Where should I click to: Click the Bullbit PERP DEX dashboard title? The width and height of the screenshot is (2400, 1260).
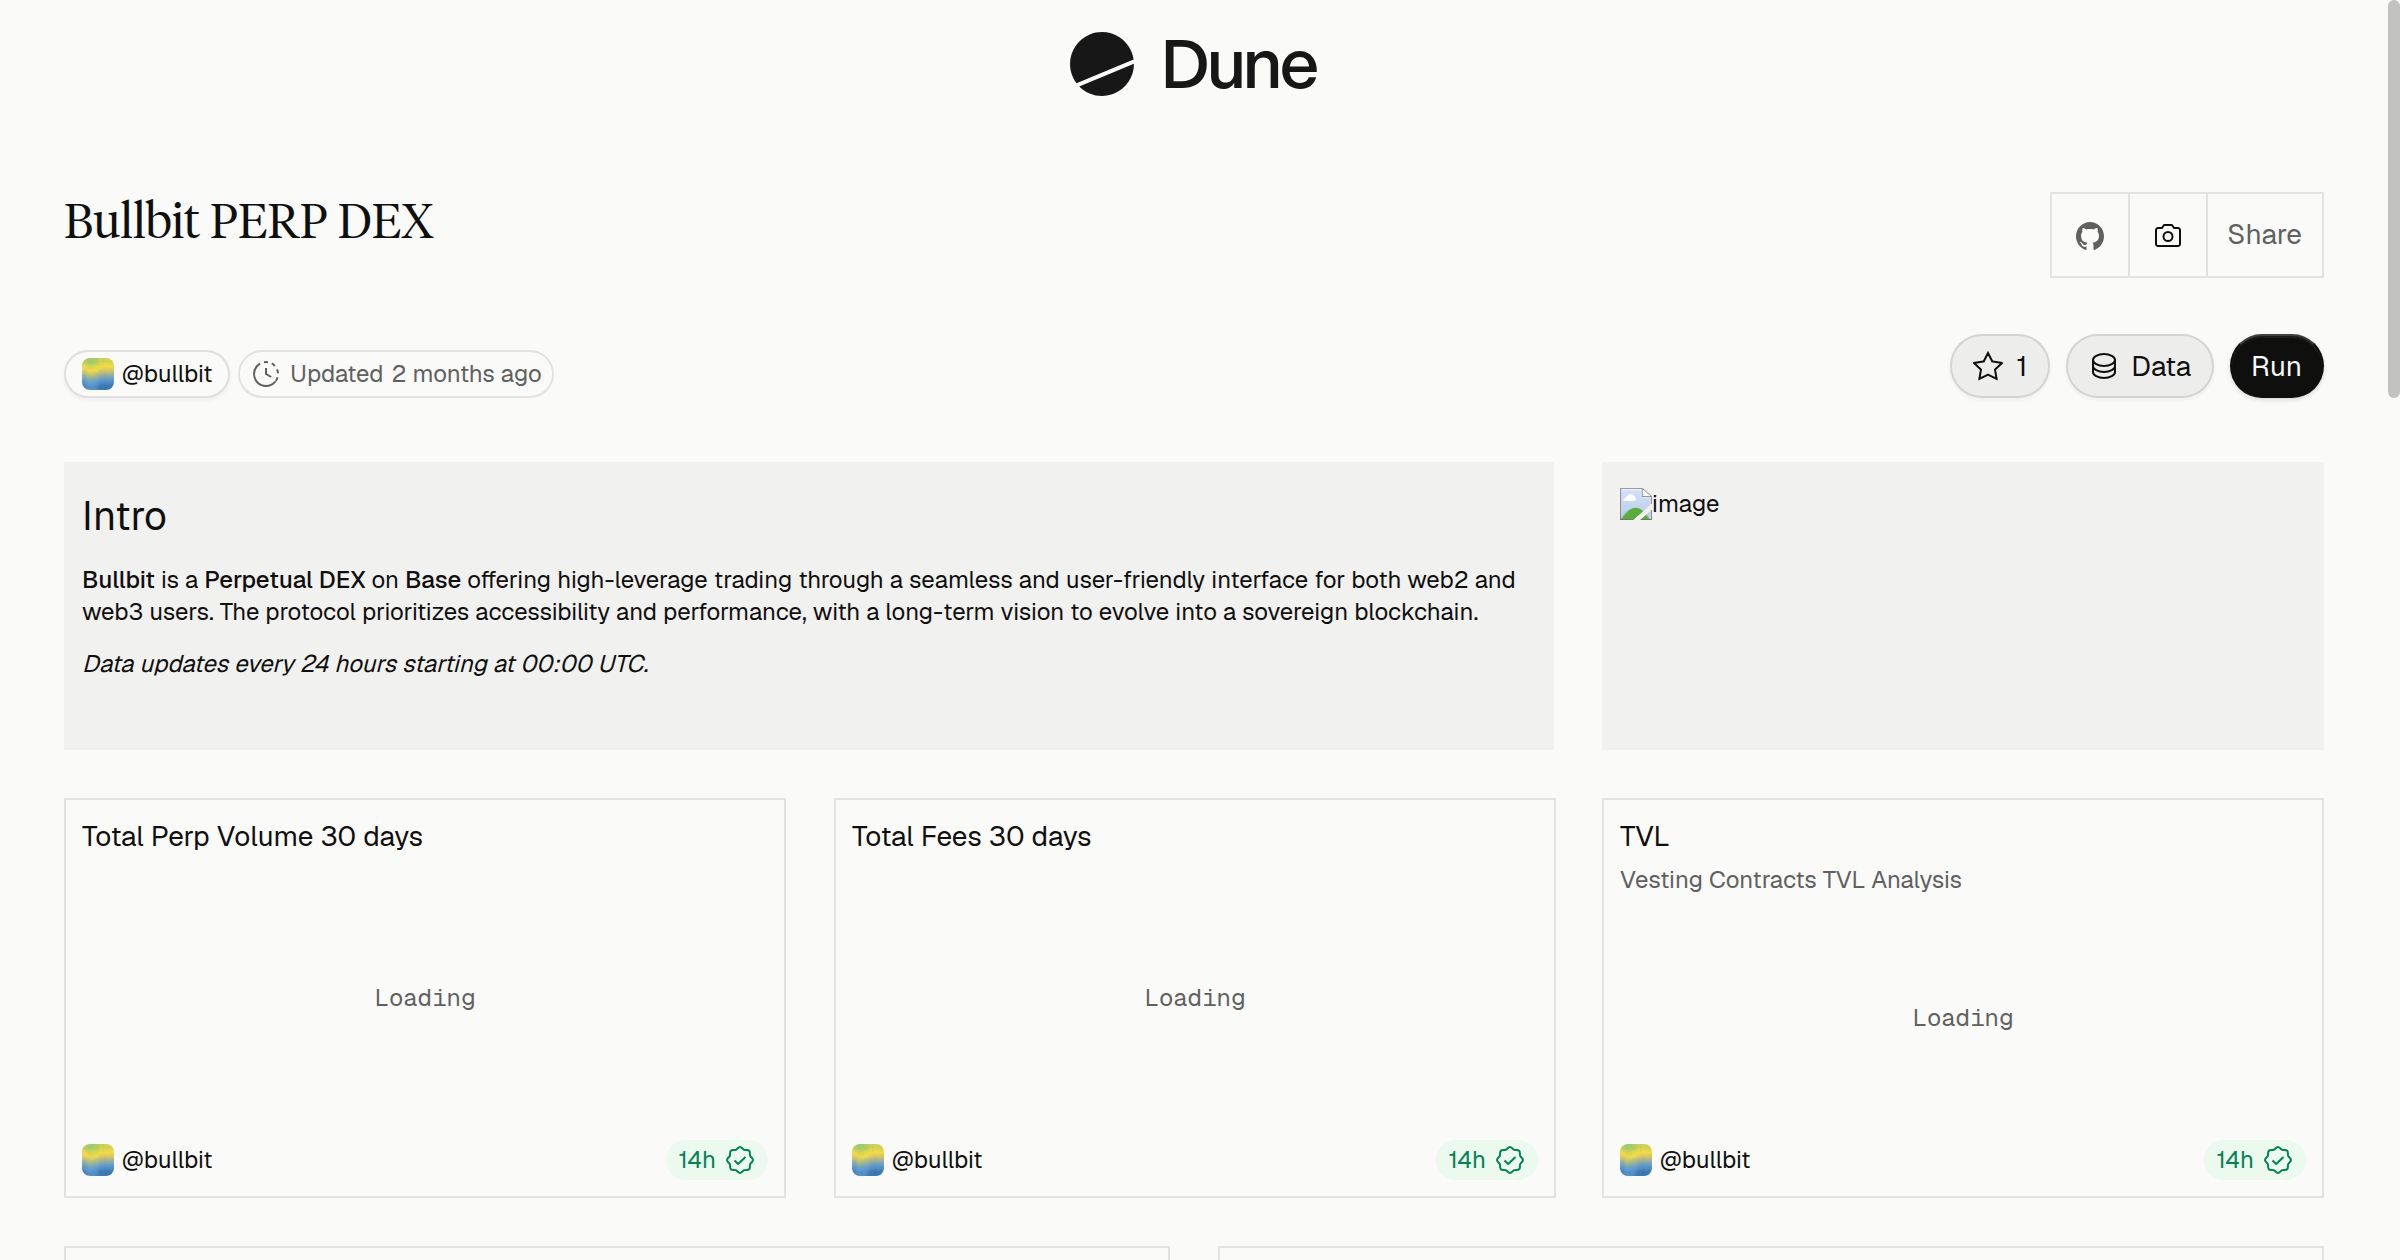[249, 221]
